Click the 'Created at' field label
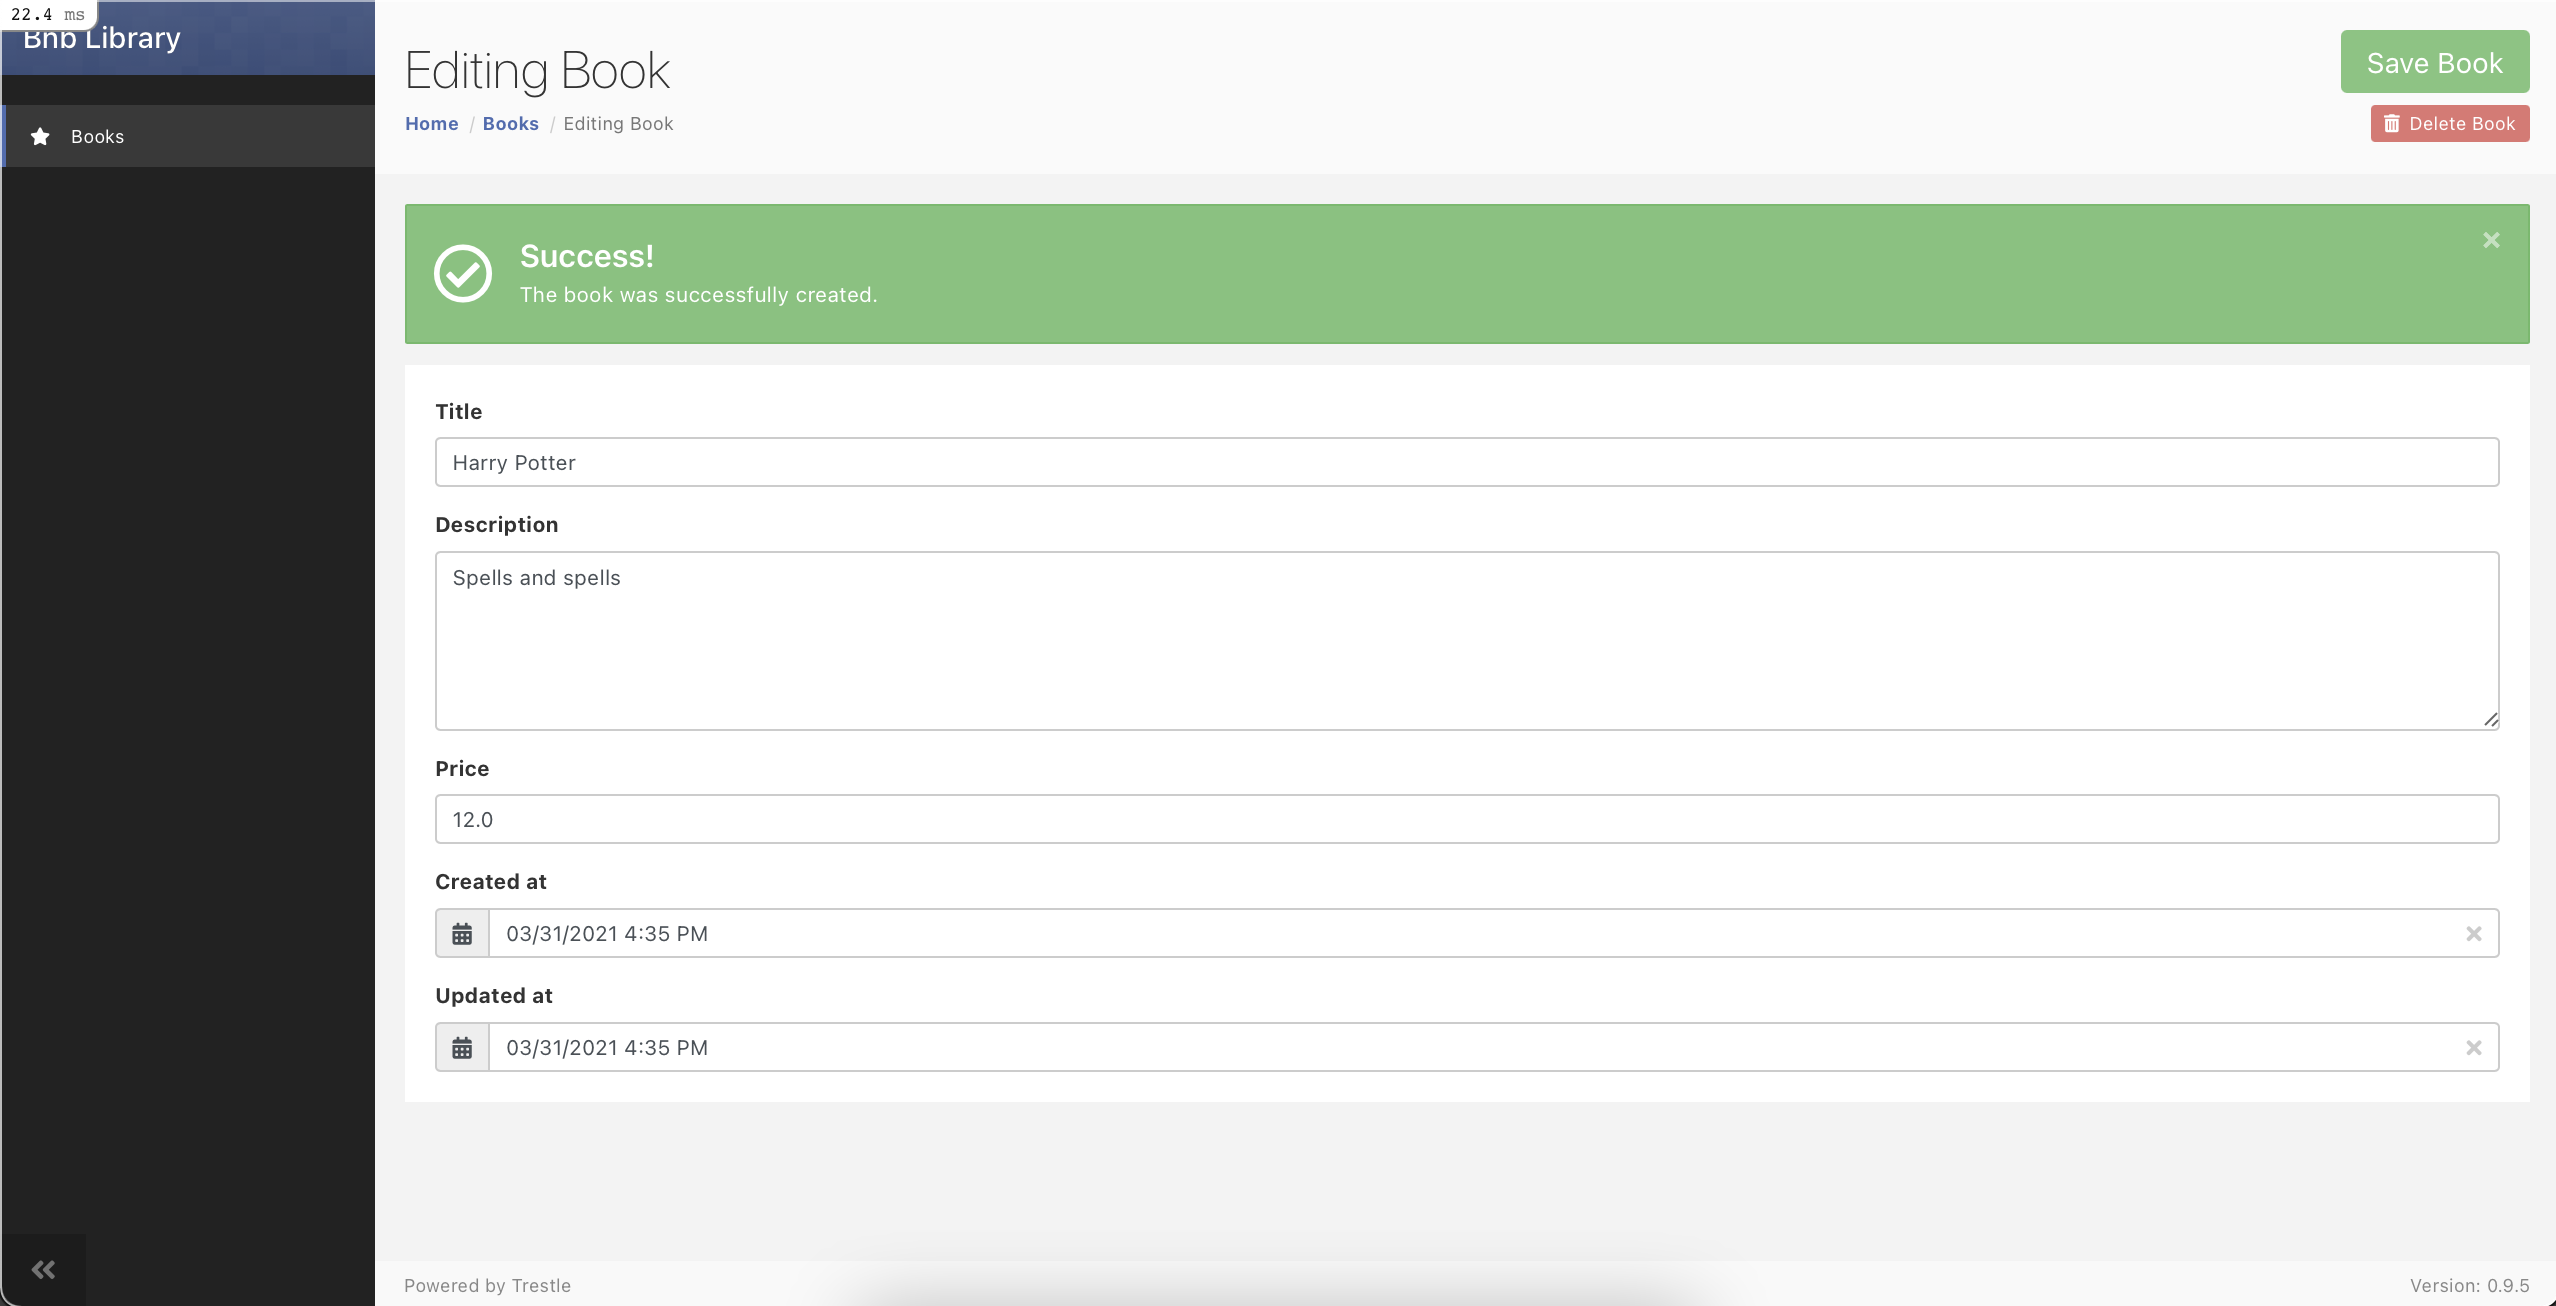This screenshot has width=2556, height=1306. tap(490, 882)
